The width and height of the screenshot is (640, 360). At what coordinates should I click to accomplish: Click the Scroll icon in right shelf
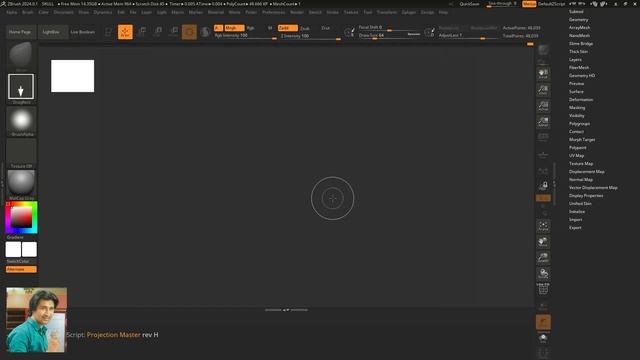tap(543, 73)
